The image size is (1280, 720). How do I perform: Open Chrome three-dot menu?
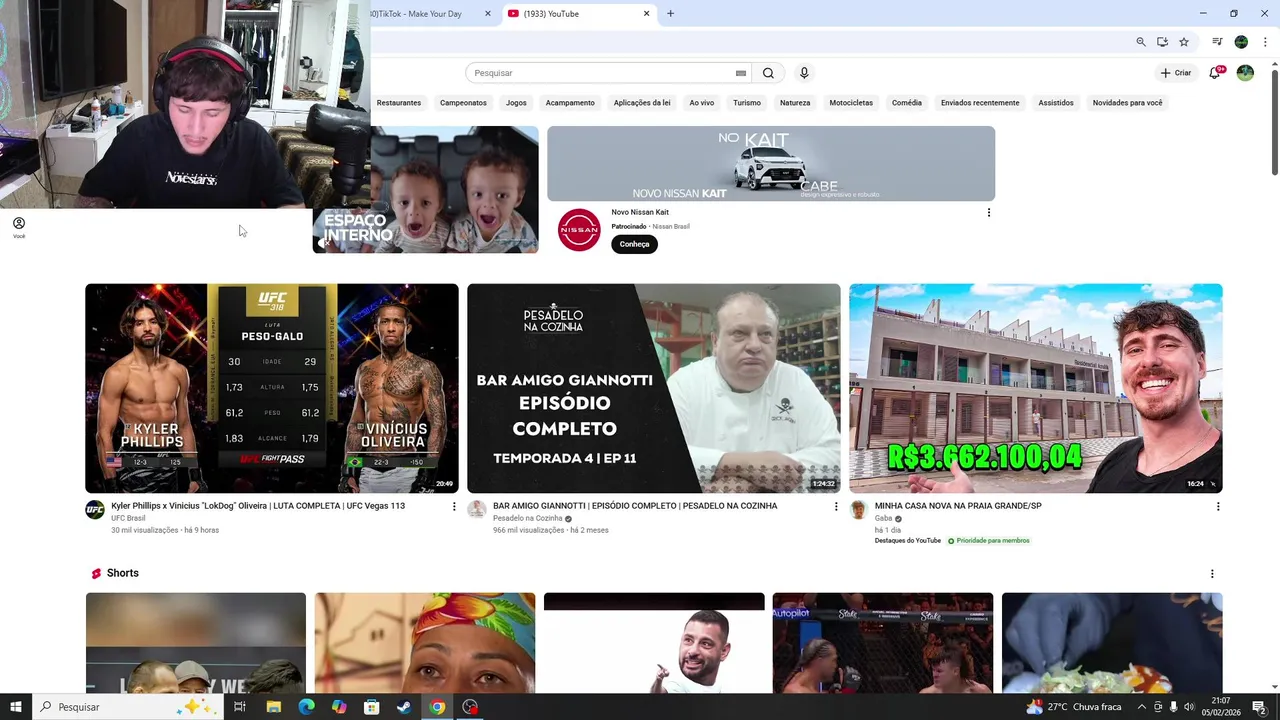[1264, 42]
